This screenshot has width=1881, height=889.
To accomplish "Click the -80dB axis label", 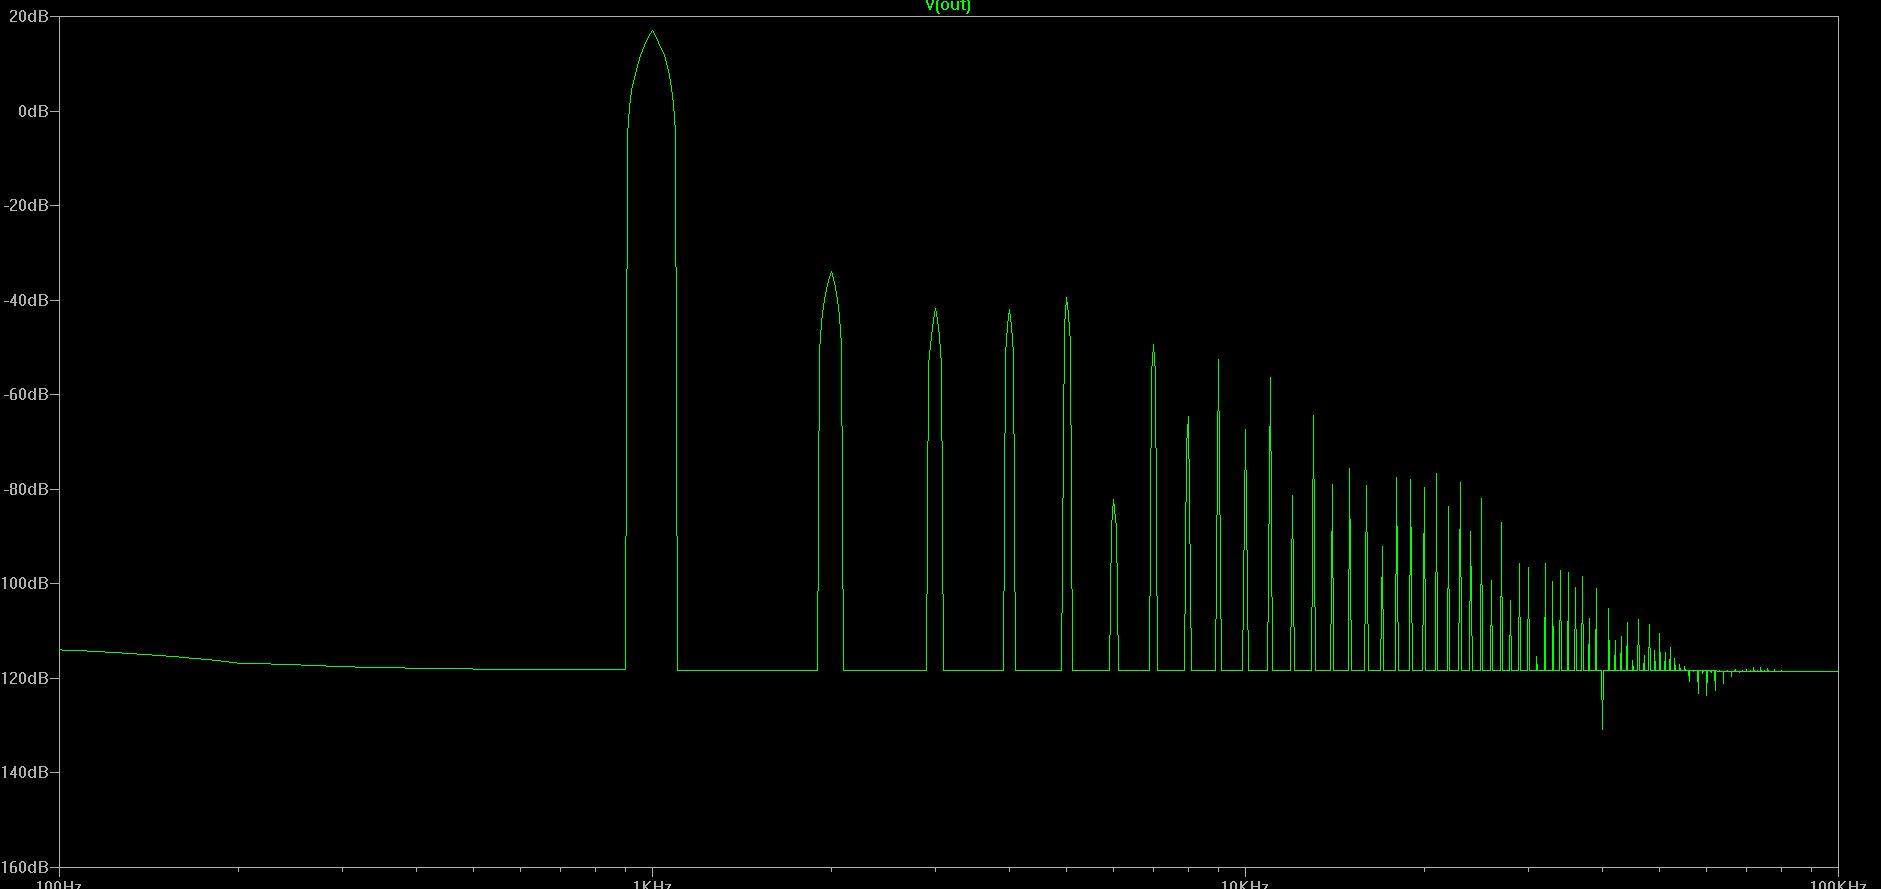I will tap(28, 489).
